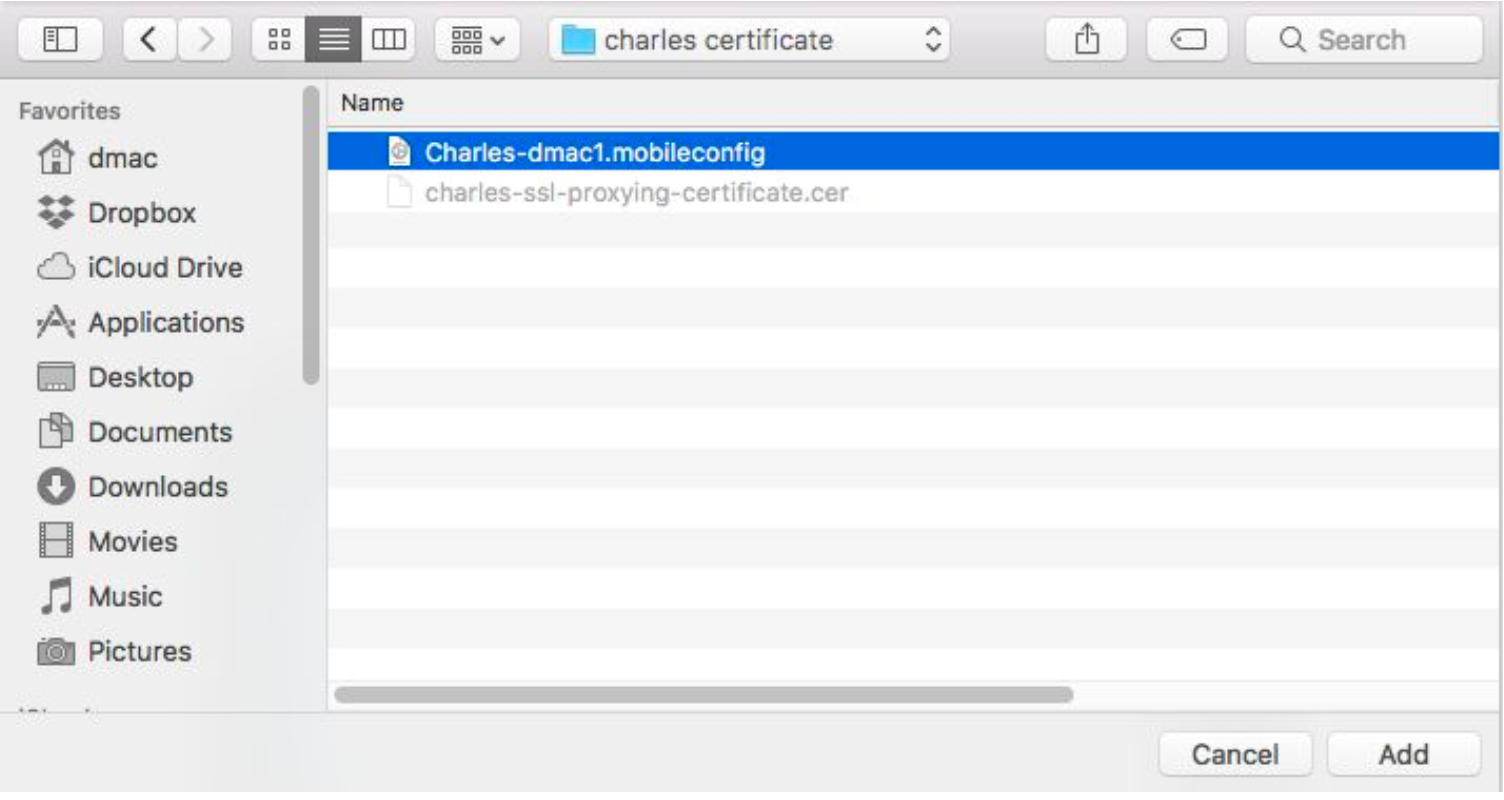The height and width of the screenshot is (800, 1504).
Task: Click the Add button
Action: (1404, 754)
